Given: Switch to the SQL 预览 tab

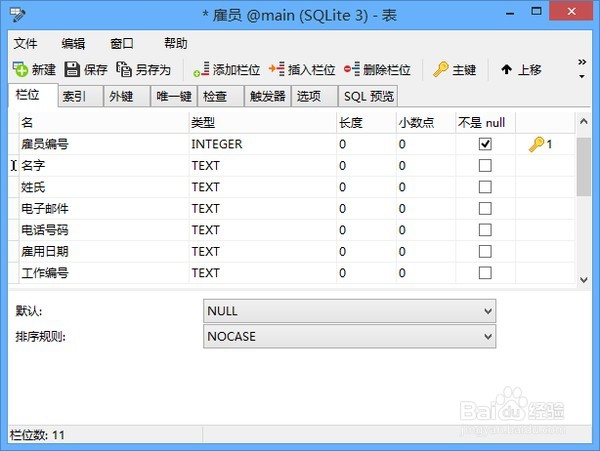Looking at the screenshot, I should tap(368, 96).
